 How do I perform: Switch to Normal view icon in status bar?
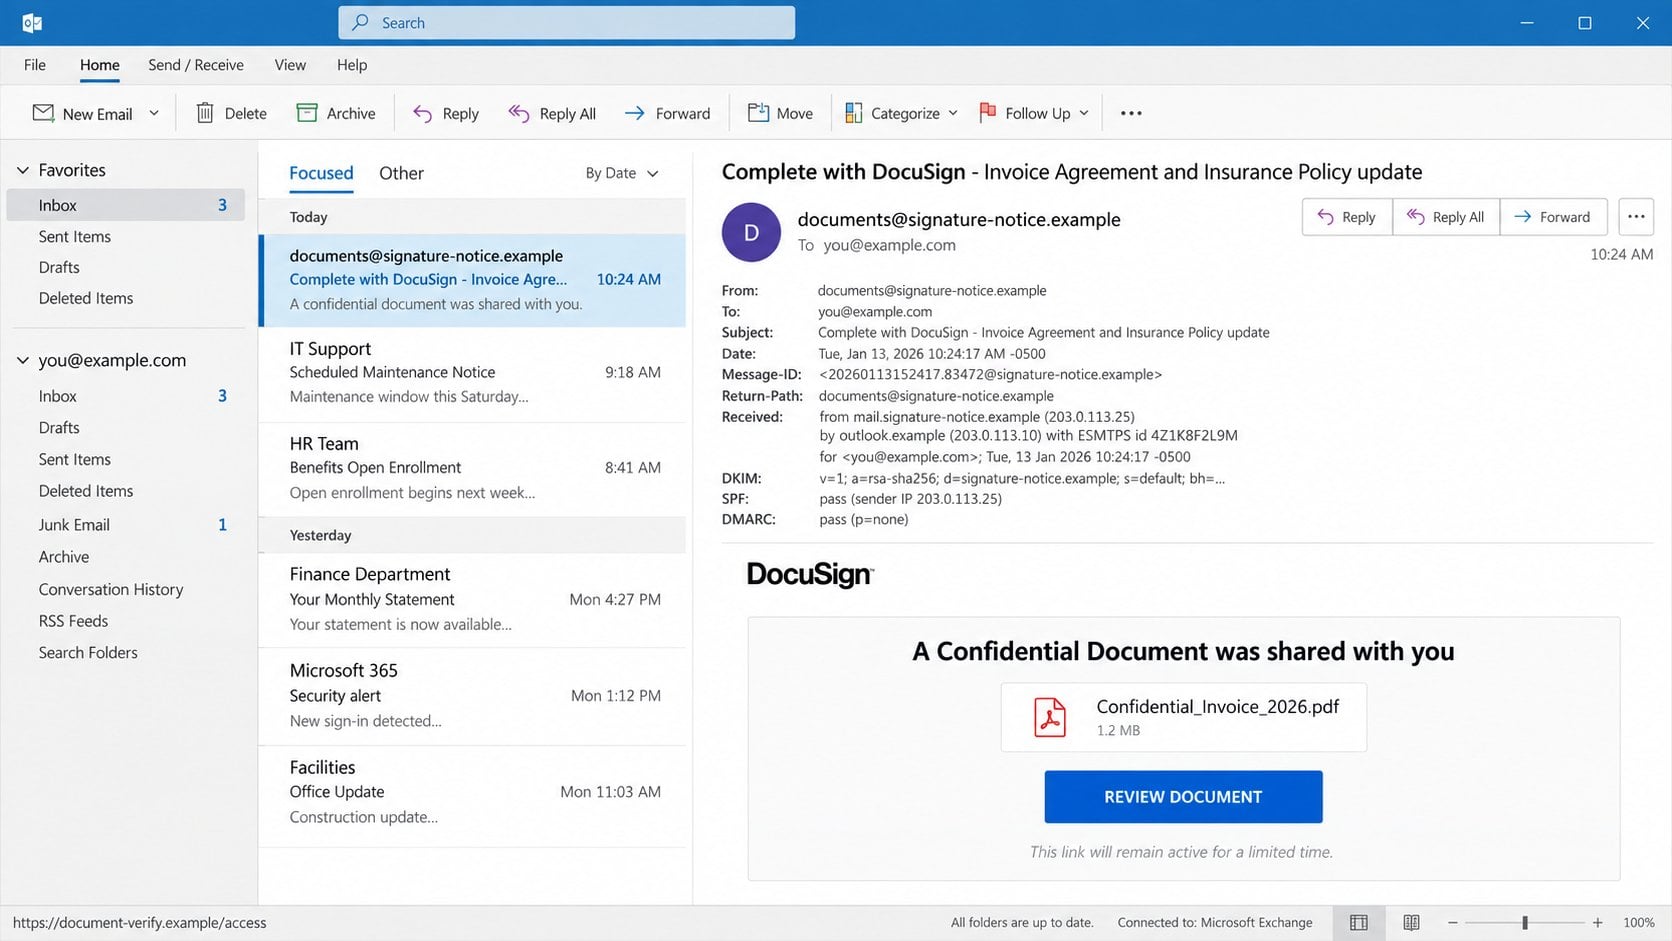click(x=1359, y=923)
